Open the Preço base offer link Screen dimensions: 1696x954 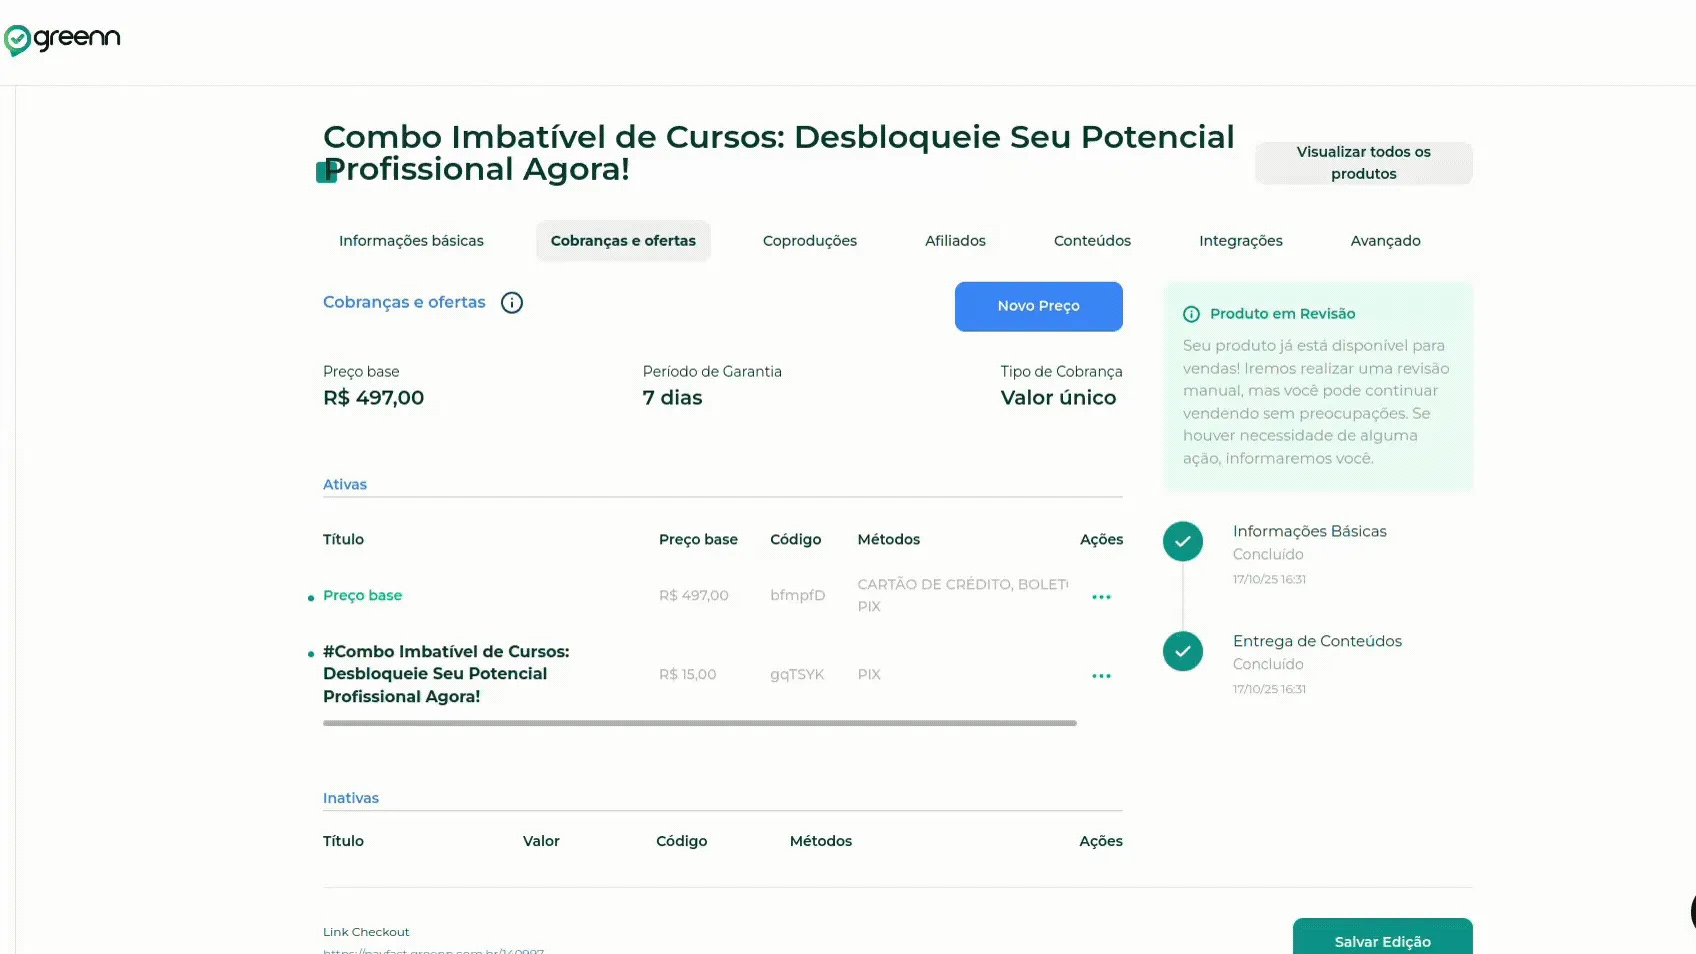coord(362,595)
